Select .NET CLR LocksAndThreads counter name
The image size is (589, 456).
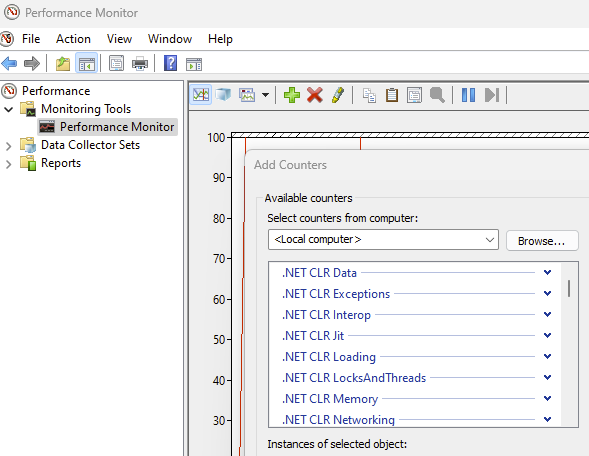(354, 378)
